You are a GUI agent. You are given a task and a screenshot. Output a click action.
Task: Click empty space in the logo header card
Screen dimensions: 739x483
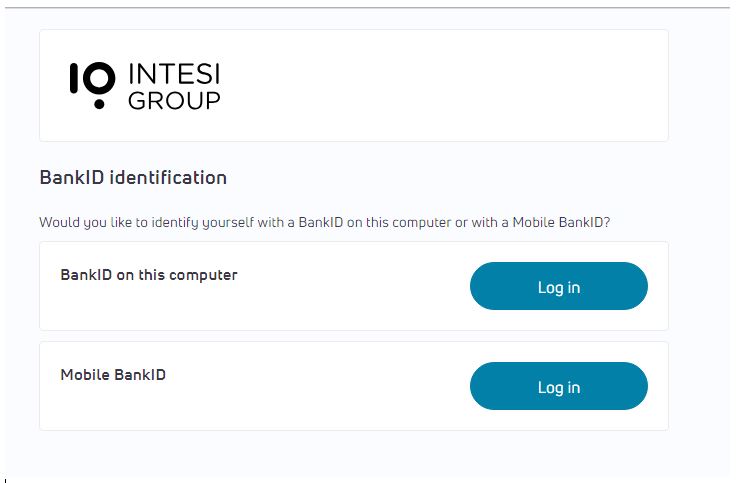[x=424, y=85]
